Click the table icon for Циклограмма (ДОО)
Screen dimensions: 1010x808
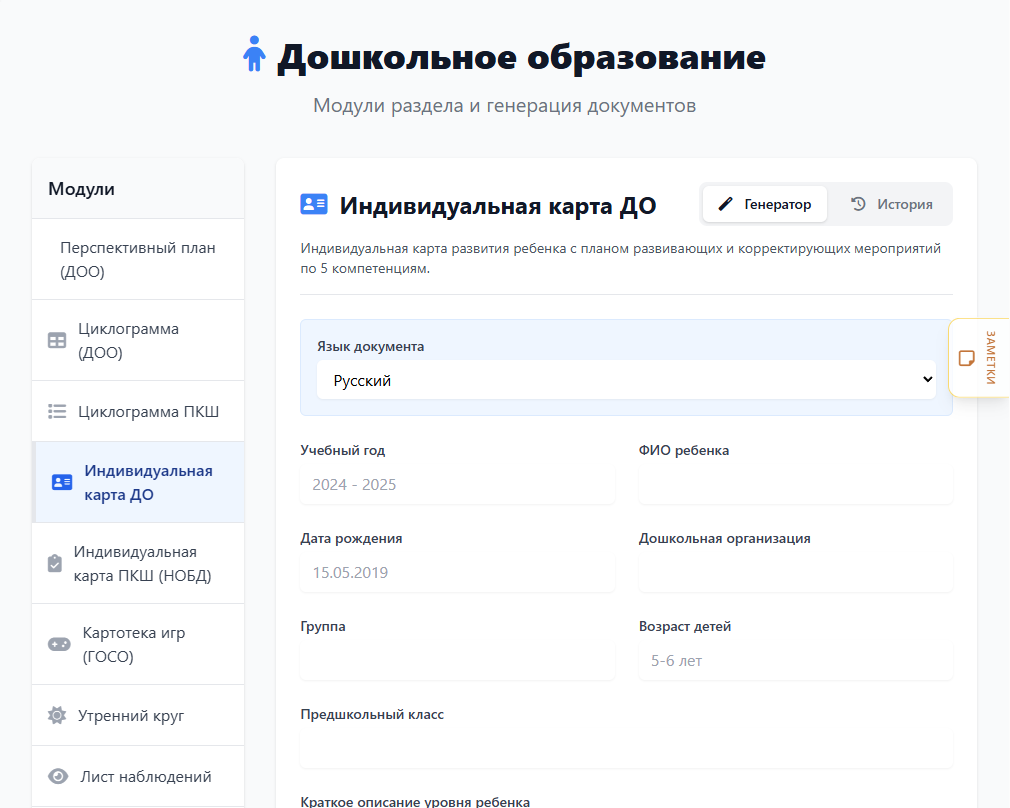point(57,340)
